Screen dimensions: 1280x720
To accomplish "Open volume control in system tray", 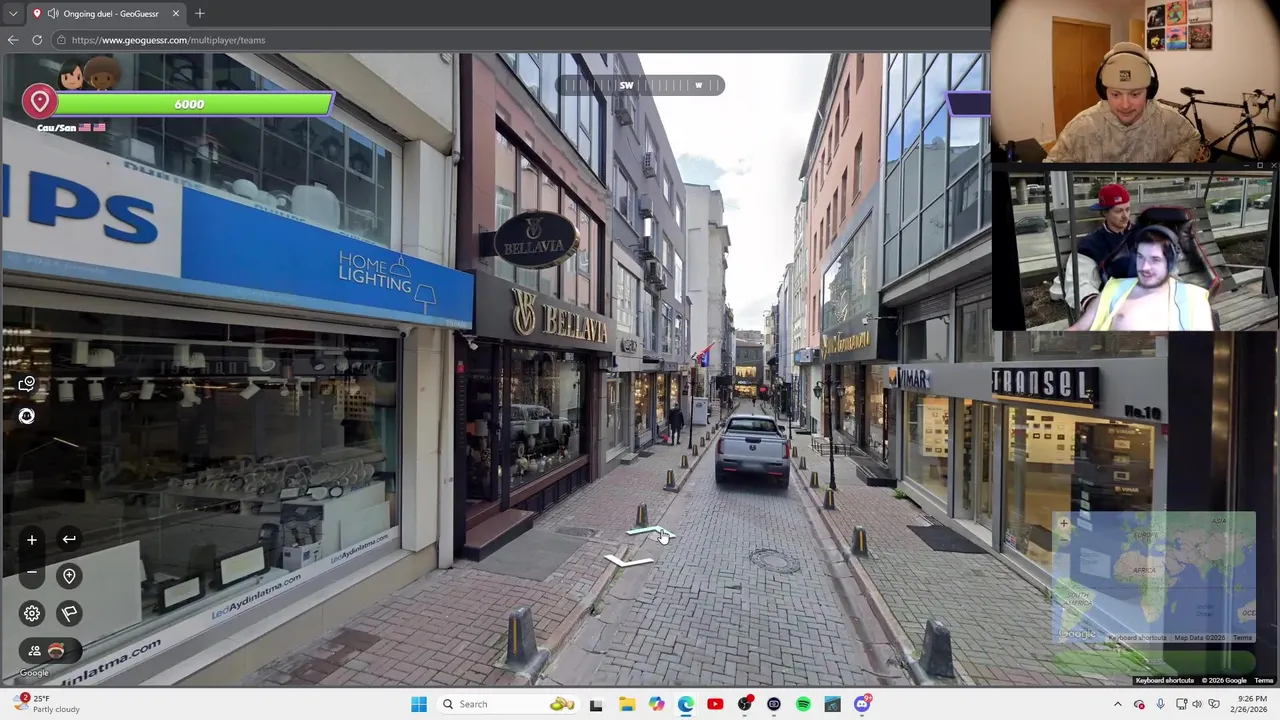I will (x=1197, y=704).
